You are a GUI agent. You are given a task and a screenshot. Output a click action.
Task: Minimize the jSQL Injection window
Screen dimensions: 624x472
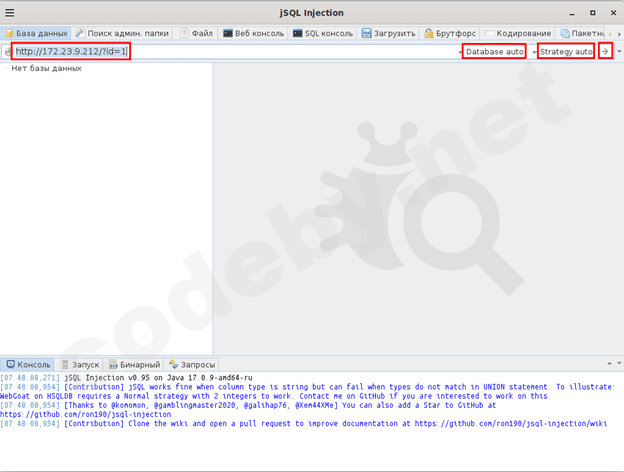coord(572,13)
